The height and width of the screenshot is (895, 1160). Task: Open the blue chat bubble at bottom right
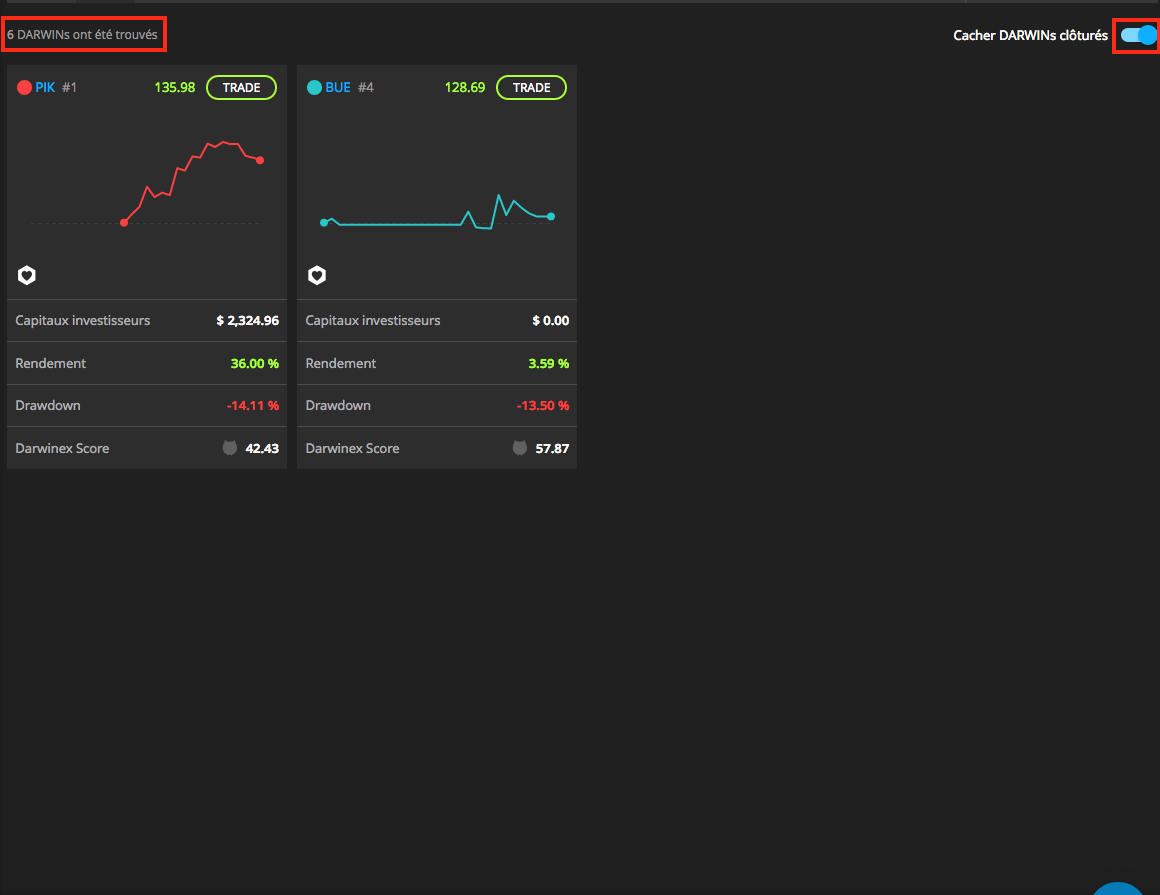coord(1118,888)
